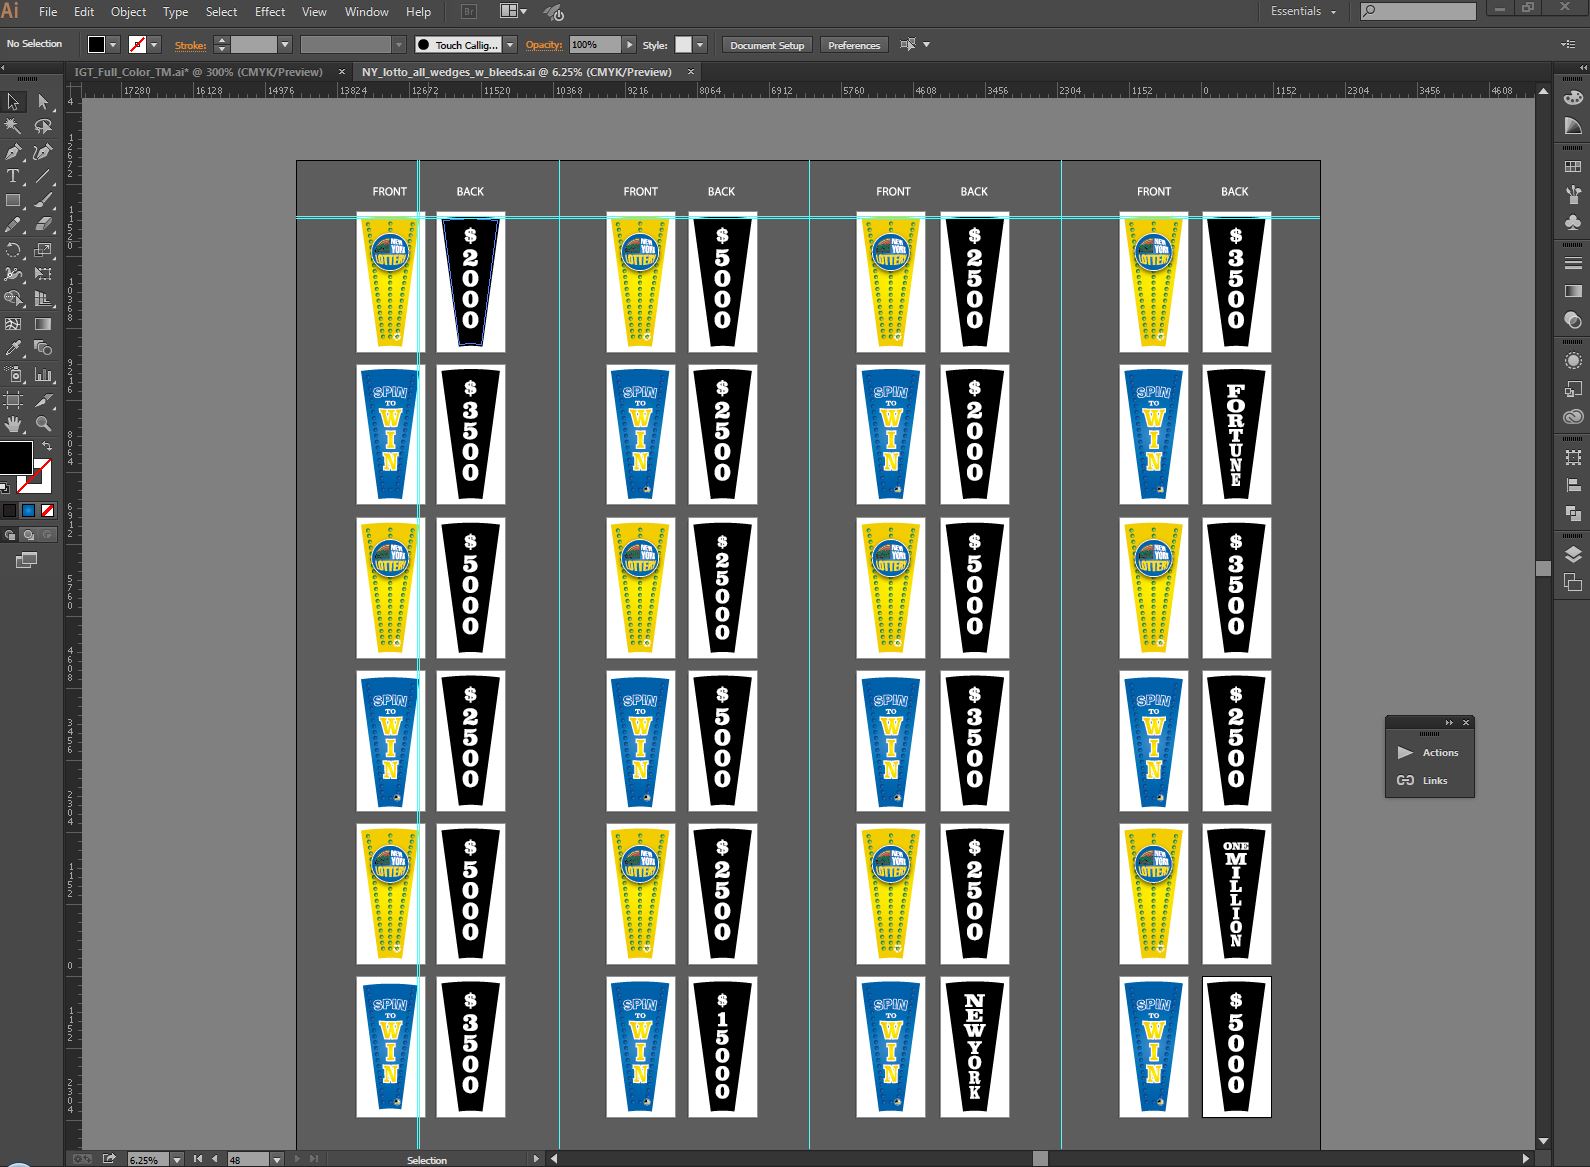Open the Creative Cloud Libraries panel icon
This screenshot has height=1167, width=1590.
(x=1573, y=417)
